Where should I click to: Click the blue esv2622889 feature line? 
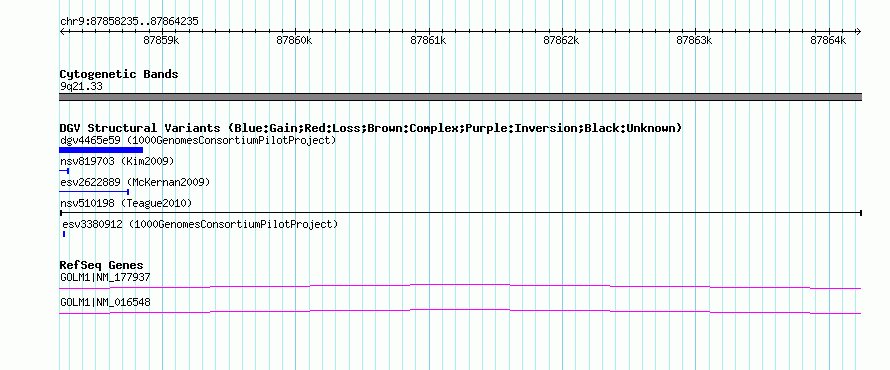(94, 192)
